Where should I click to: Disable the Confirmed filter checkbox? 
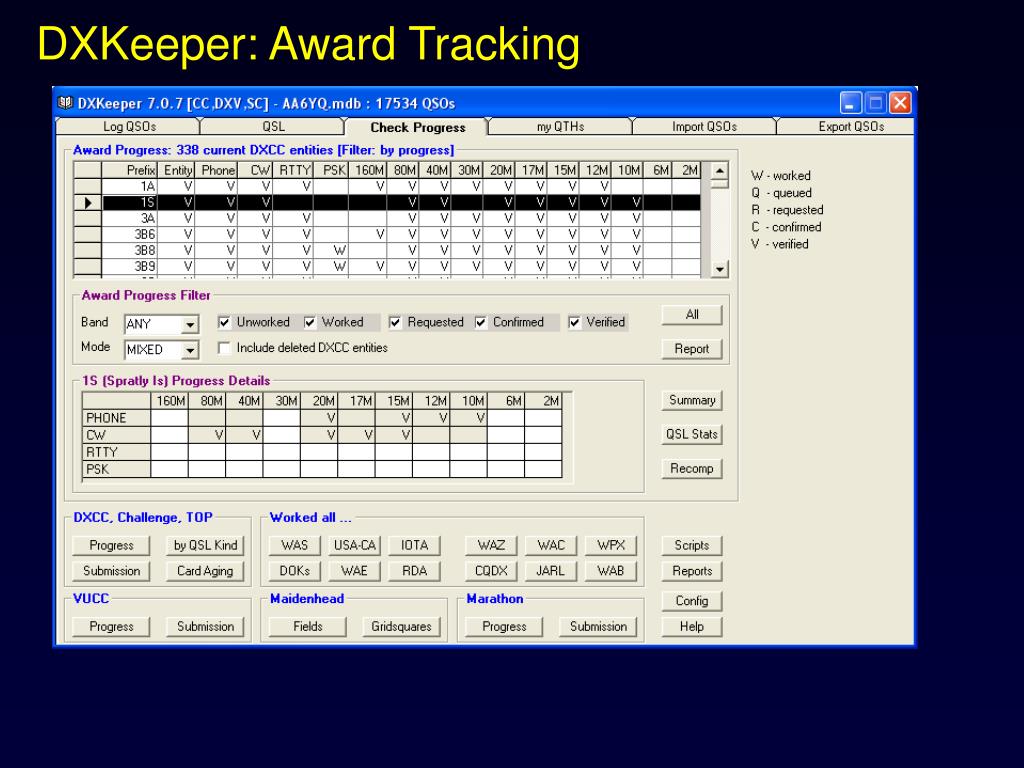coord(481,322)
